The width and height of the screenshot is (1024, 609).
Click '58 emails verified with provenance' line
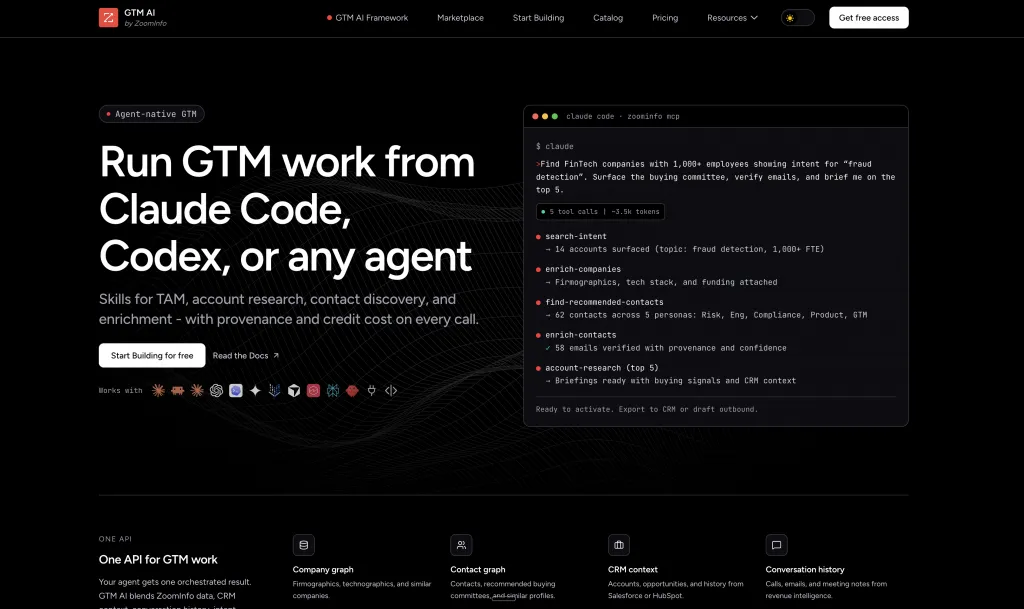click(x=665, y=348)
